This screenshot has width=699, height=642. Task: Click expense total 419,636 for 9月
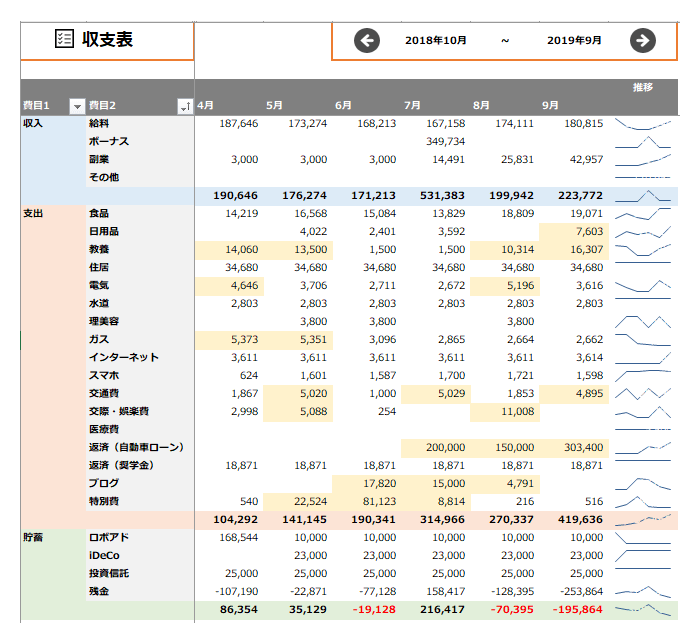(580, 519)
